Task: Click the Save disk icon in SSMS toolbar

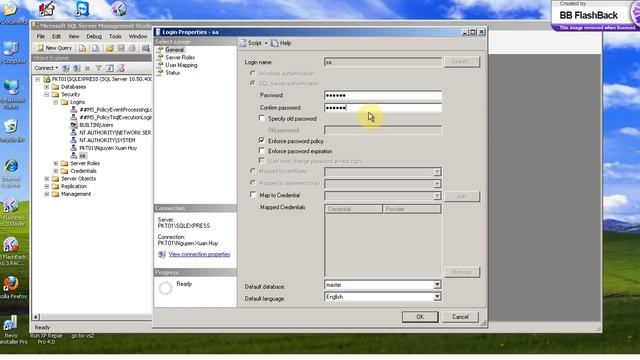Action: 121,48
